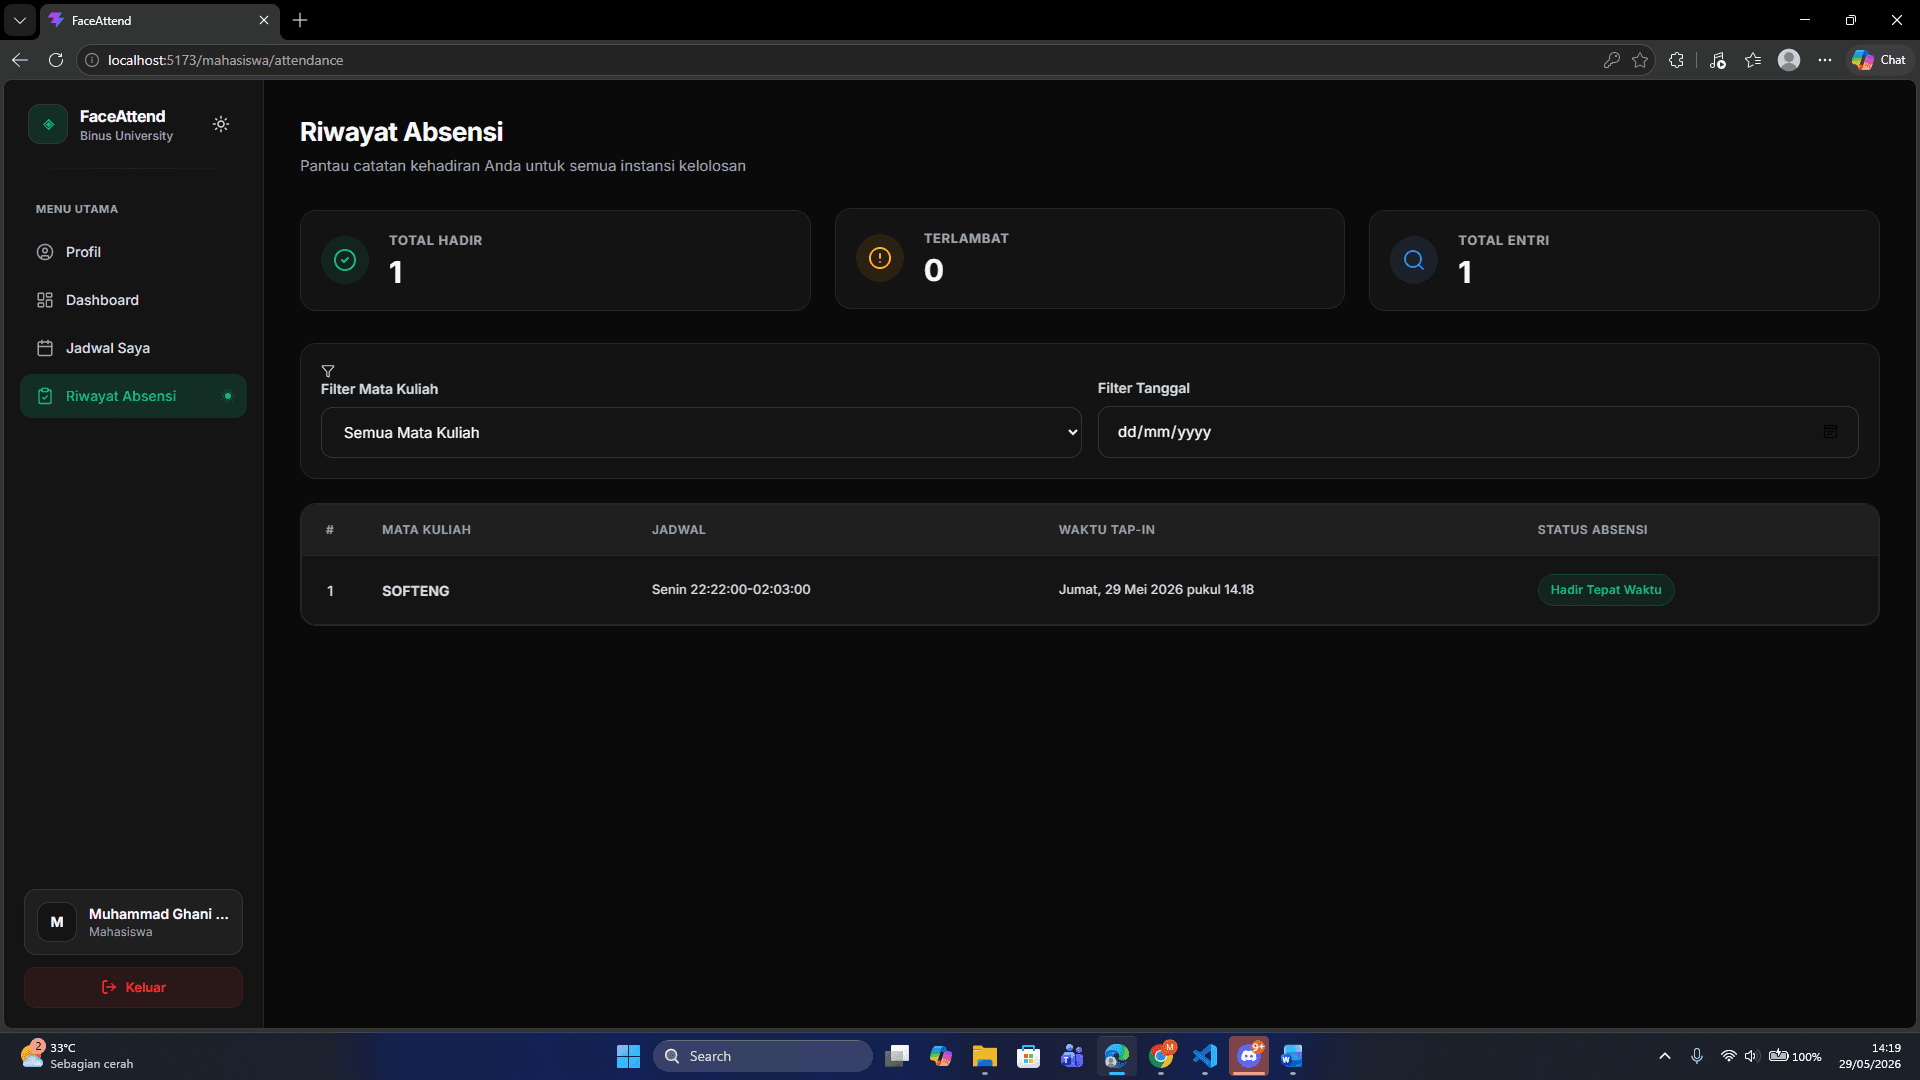Expand the Semua Mata Kuliah dropdown

pyautogui.click(x=701, y=432)
